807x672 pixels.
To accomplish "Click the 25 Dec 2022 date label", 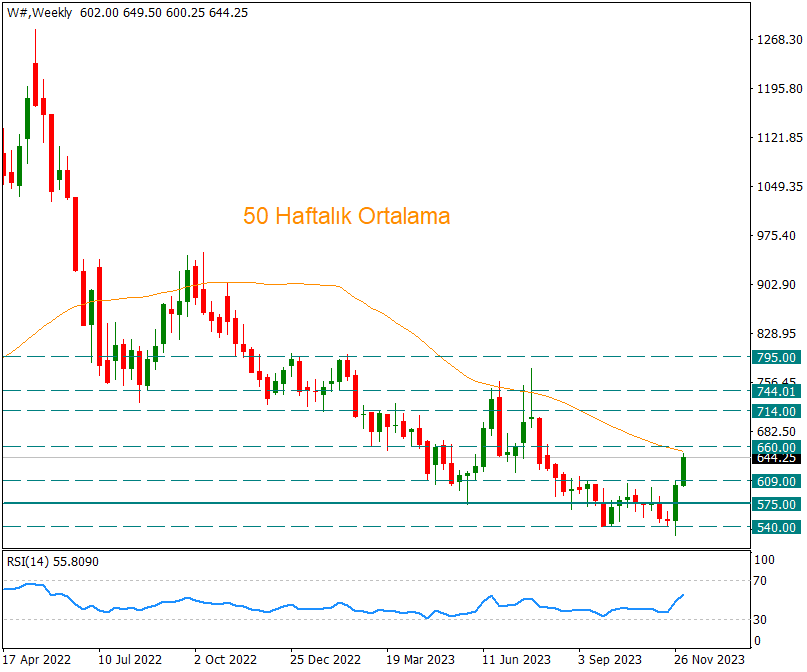I will (x=325, y=660).
